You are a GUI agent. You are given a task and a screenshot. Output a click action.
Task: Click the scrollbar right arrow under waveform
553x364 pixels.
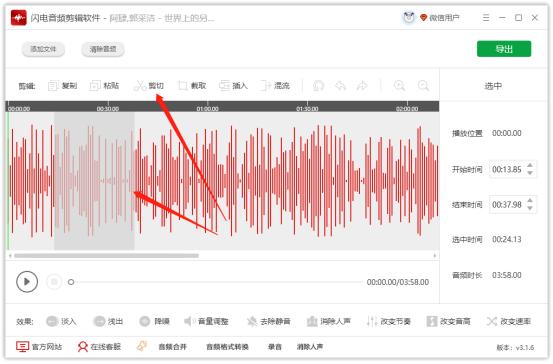click(434, 256)
